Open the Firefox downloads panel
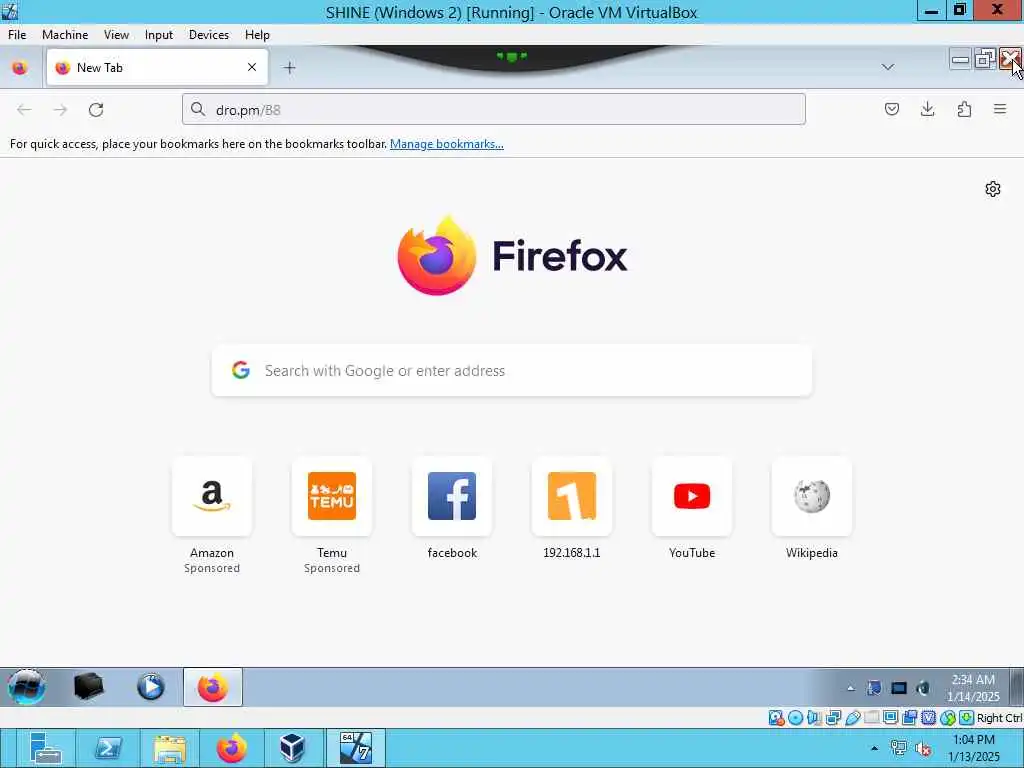 (927, 109)
